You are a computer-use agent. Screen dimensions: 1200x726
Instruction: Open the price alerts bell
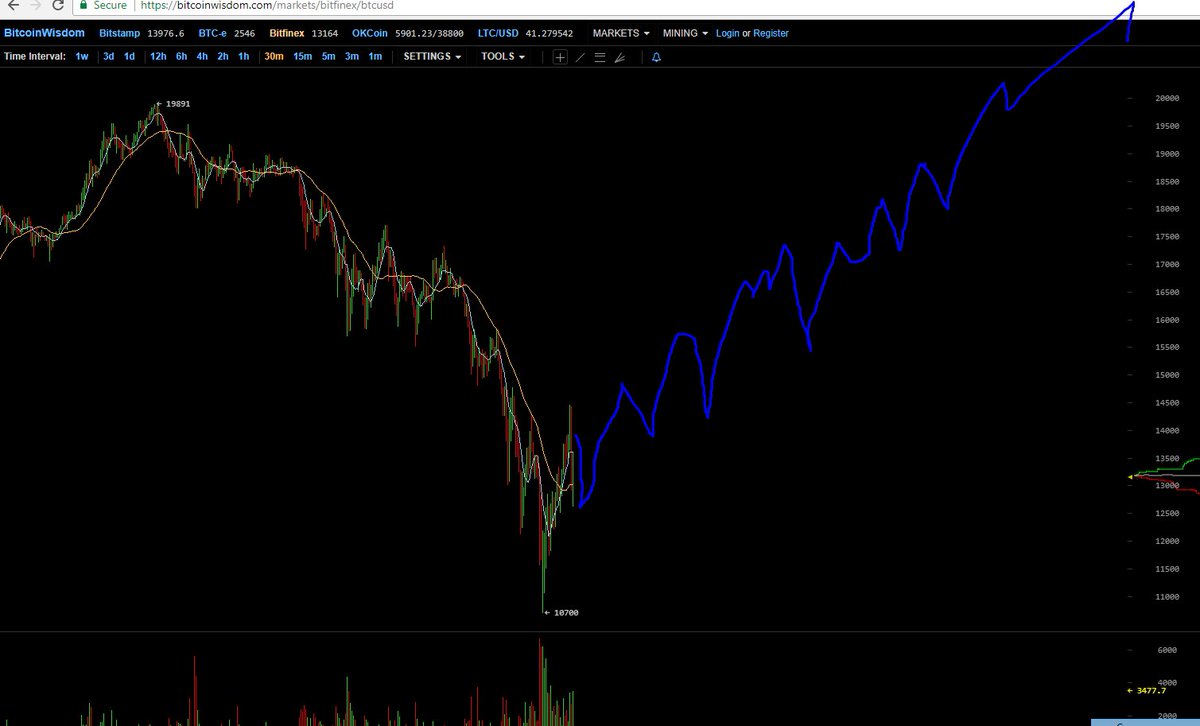655,57
